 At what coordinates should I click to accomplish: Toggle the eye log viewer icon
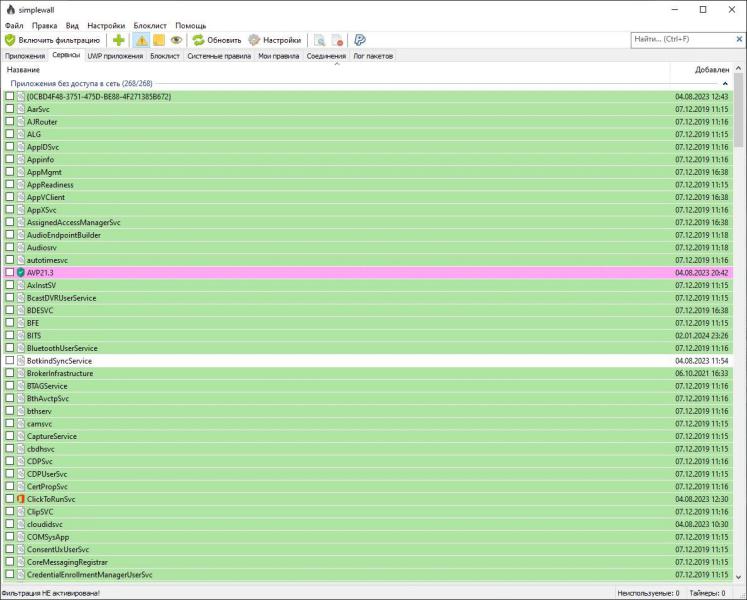(176, 41)
